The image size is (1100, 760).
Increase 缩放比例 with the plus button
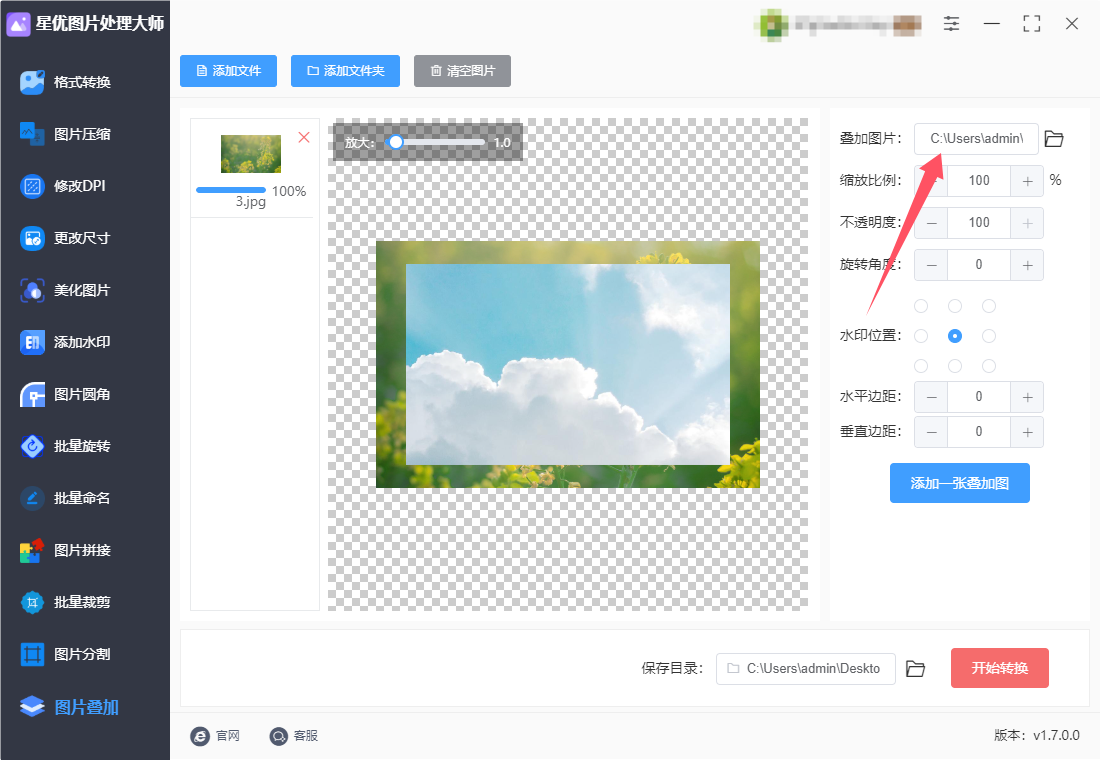coord(1027,181)
